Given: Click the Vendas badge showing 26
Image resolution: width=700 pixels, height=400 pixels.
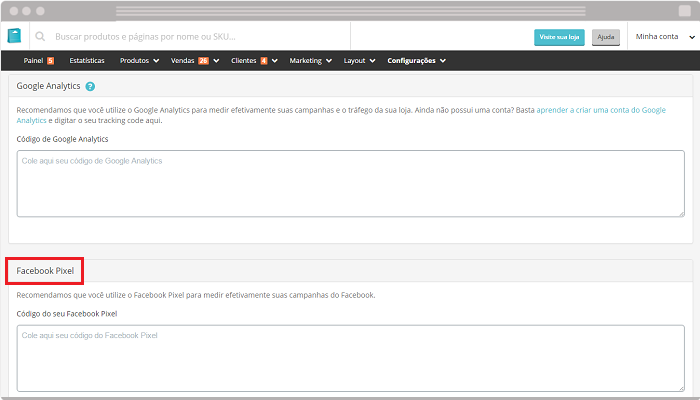Looking at the screenshot, I should coord(203,61).
